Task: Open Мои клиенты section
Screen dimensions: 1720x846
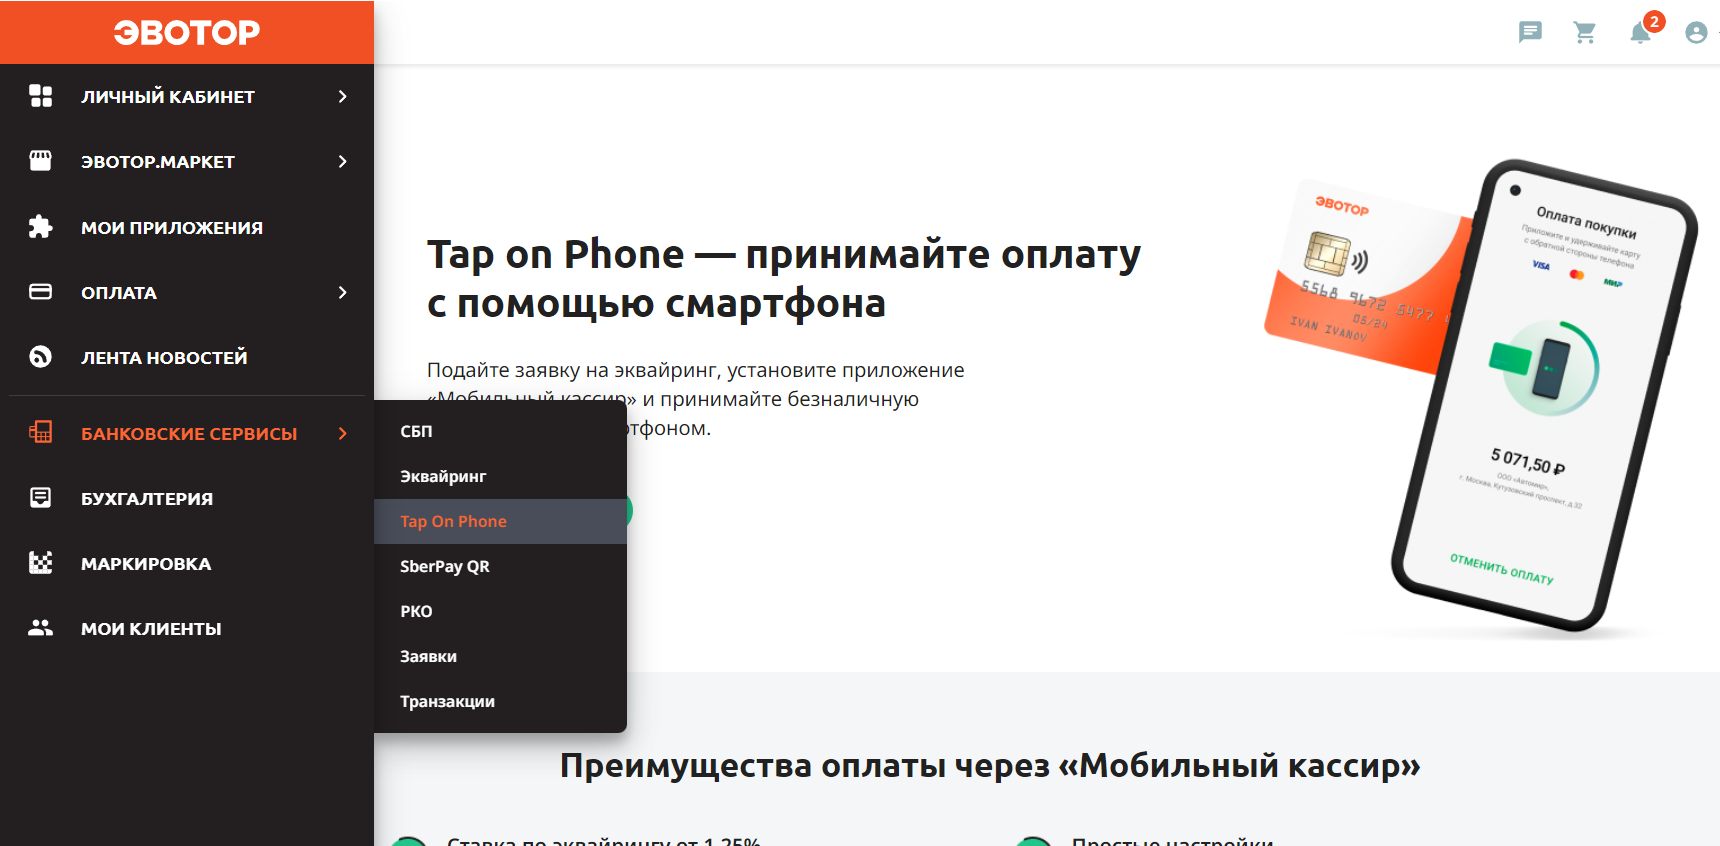Action: (151, 629)
